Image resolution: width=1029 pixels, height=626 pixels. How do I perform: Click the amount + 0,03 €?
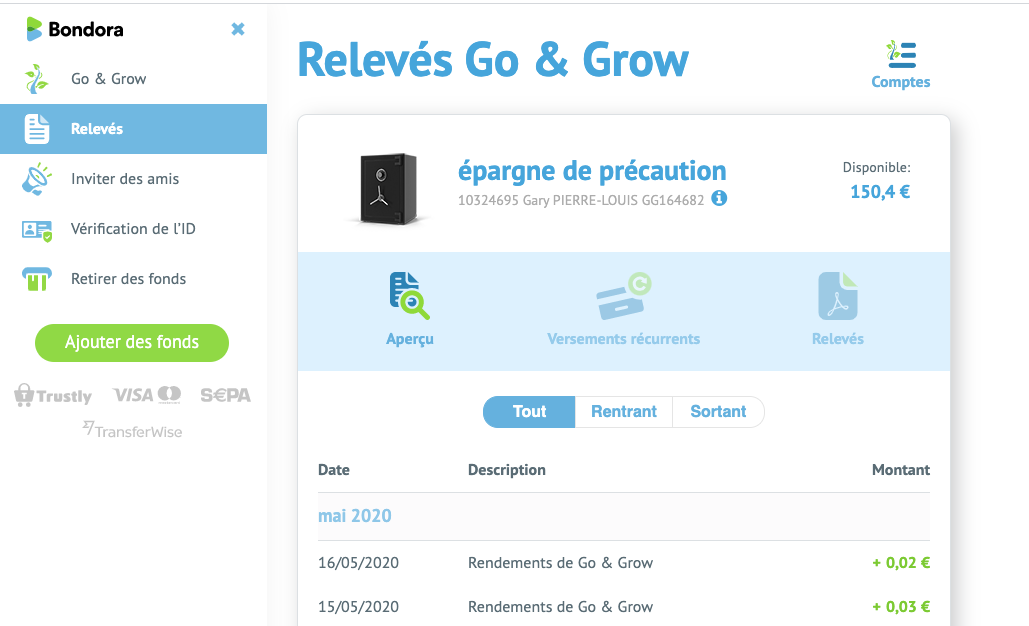tap(901, 607)
